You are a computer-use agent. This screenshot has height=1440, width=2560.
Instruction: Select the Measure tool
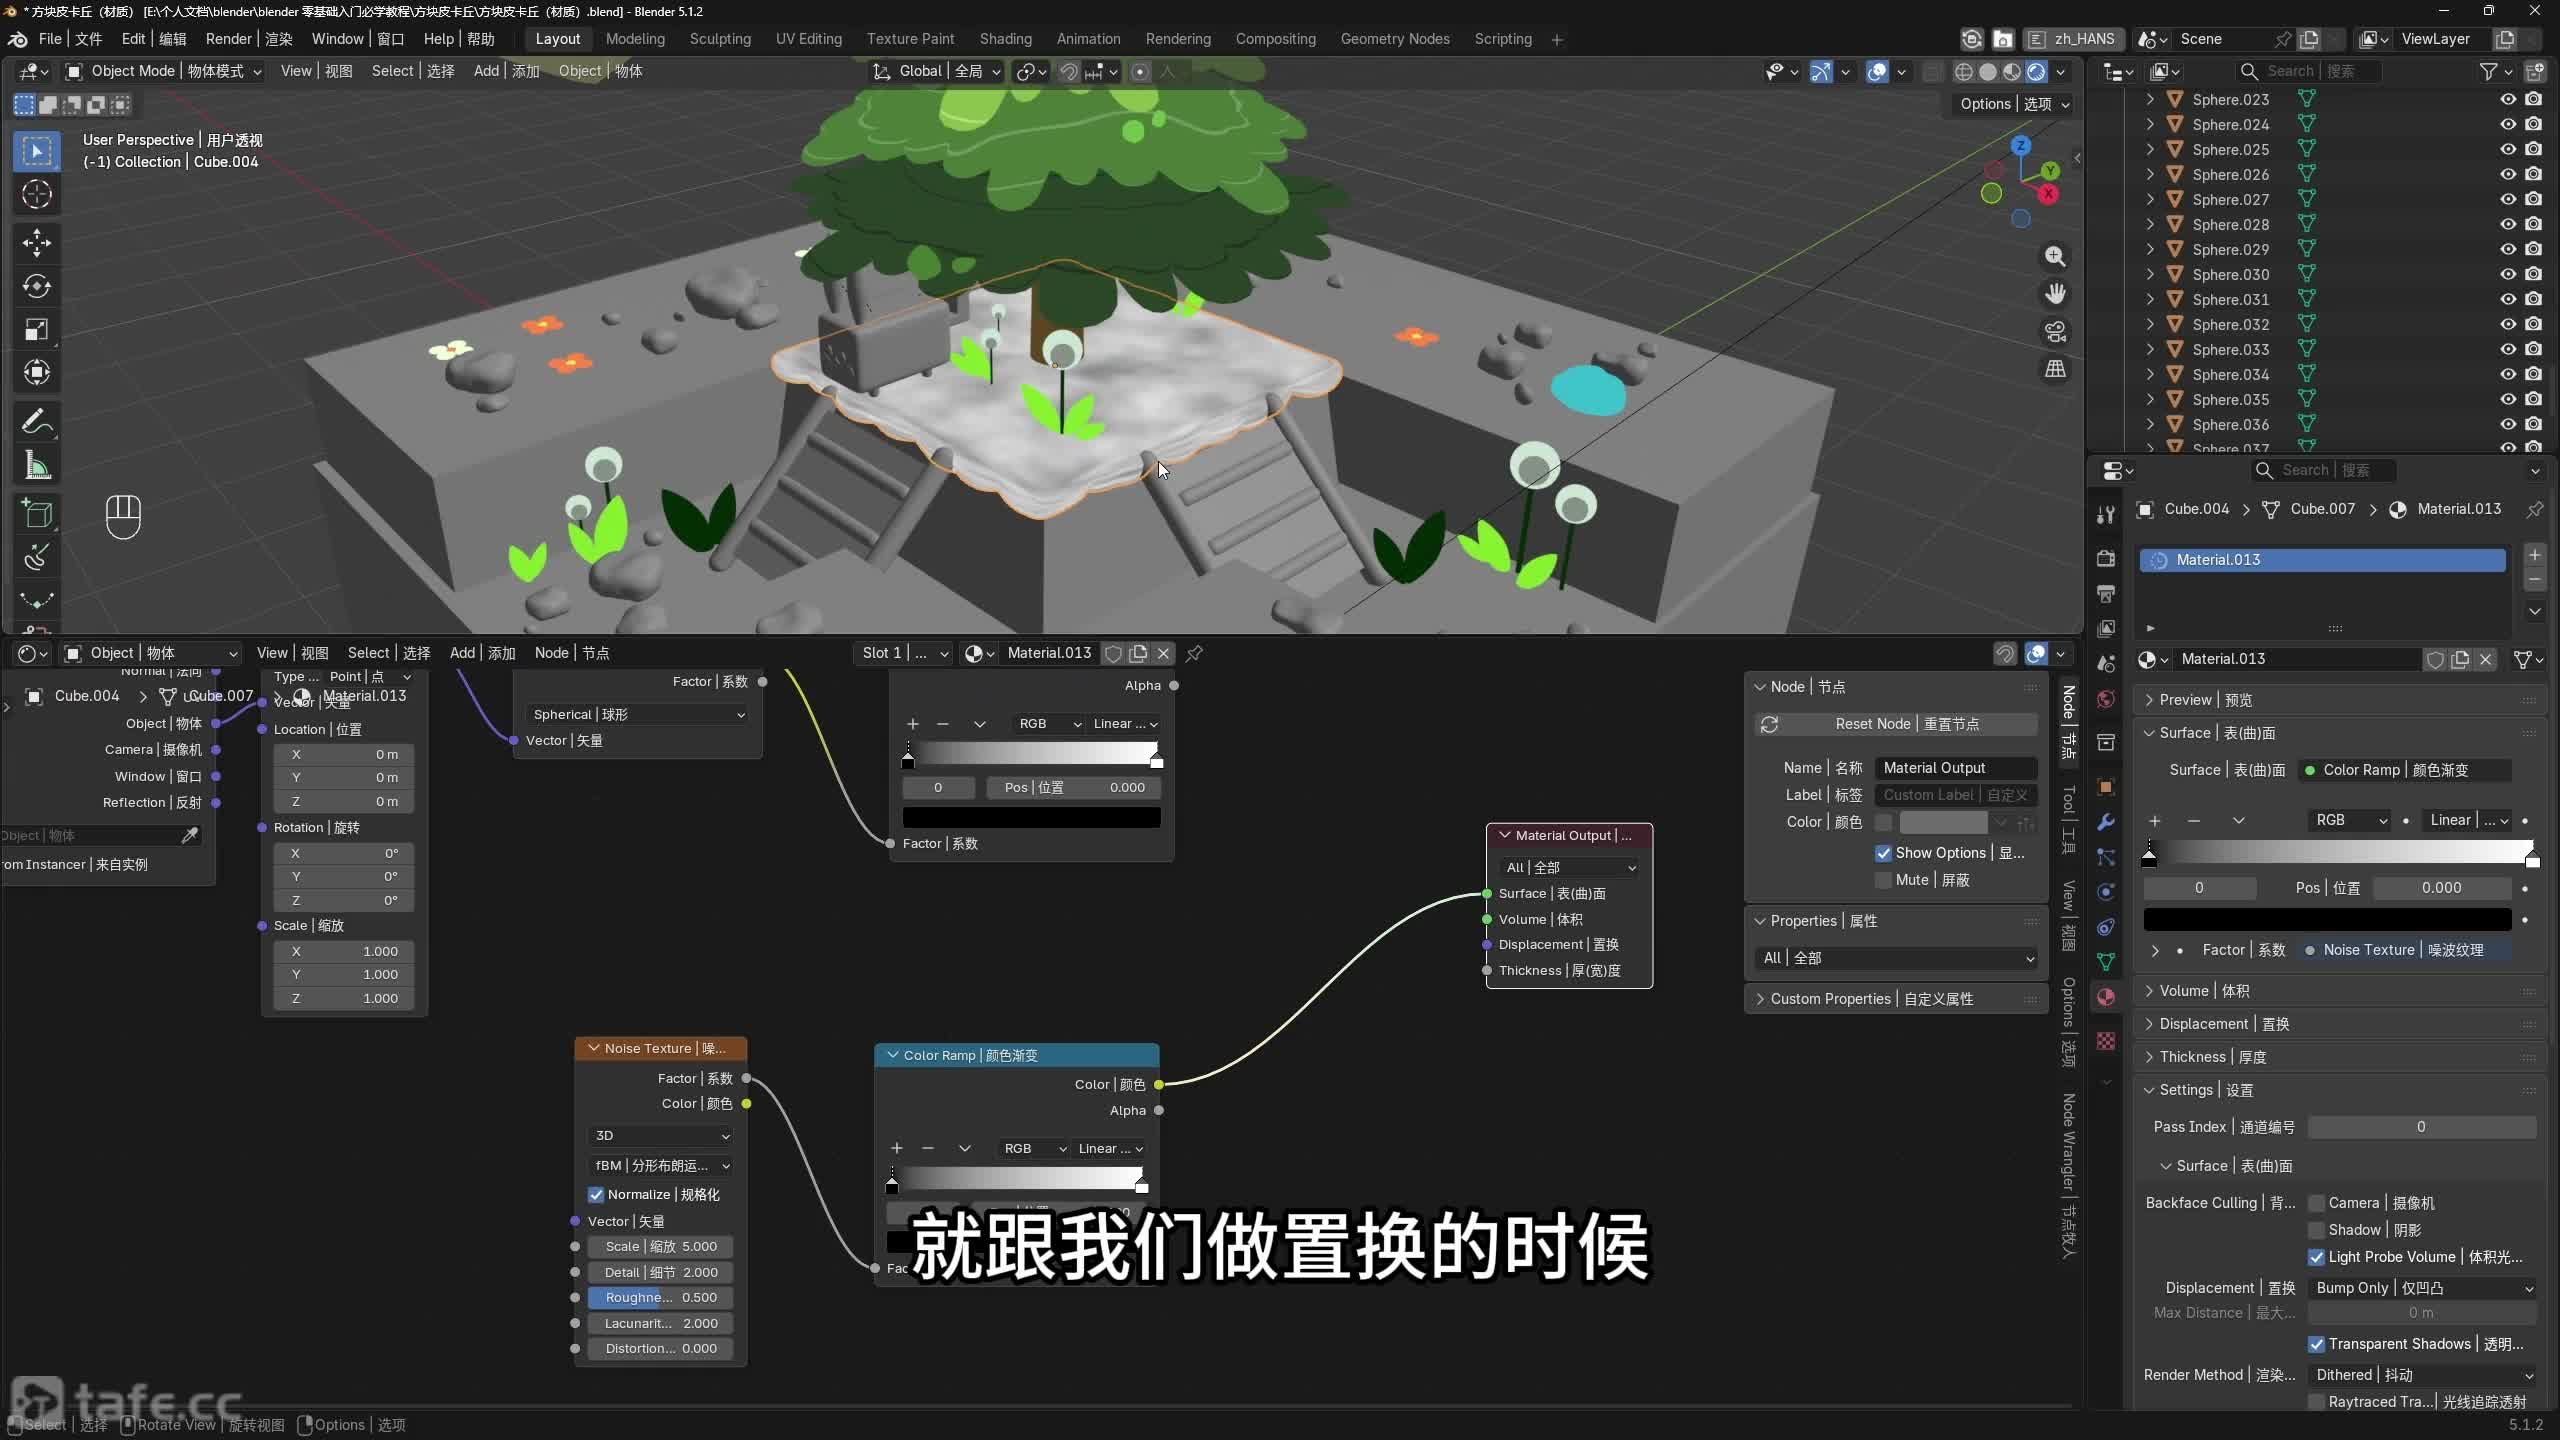(x=37, y=465)
